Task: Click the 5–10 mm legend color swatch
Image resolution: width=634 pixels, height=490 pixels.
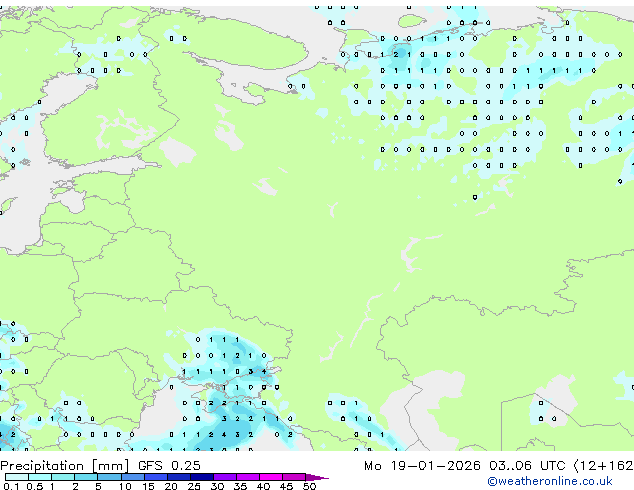Action: pos(109,477)
